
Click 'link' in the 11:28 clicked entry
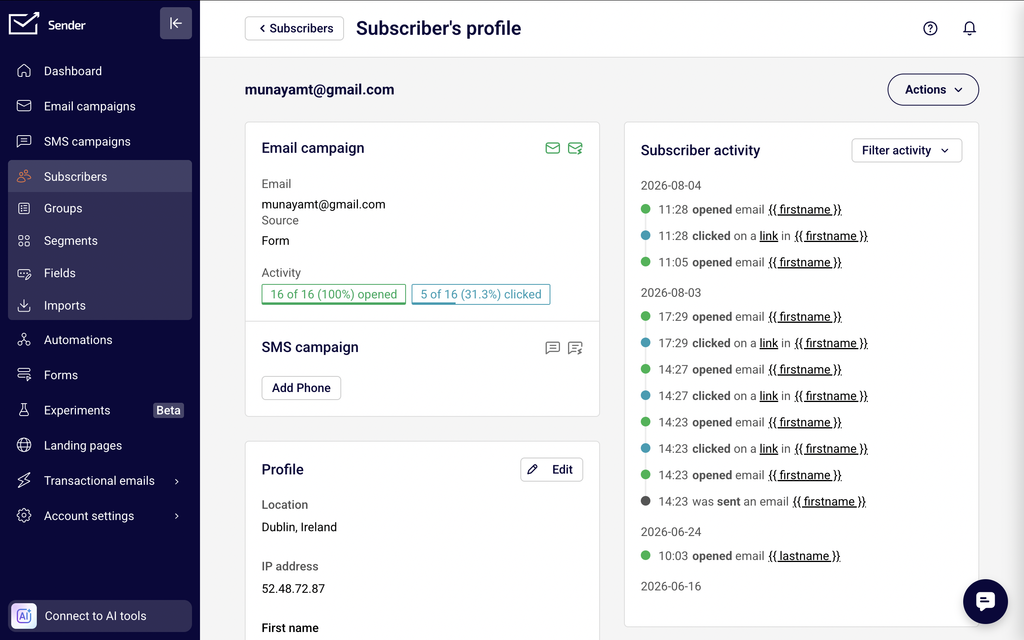point(769,236)
